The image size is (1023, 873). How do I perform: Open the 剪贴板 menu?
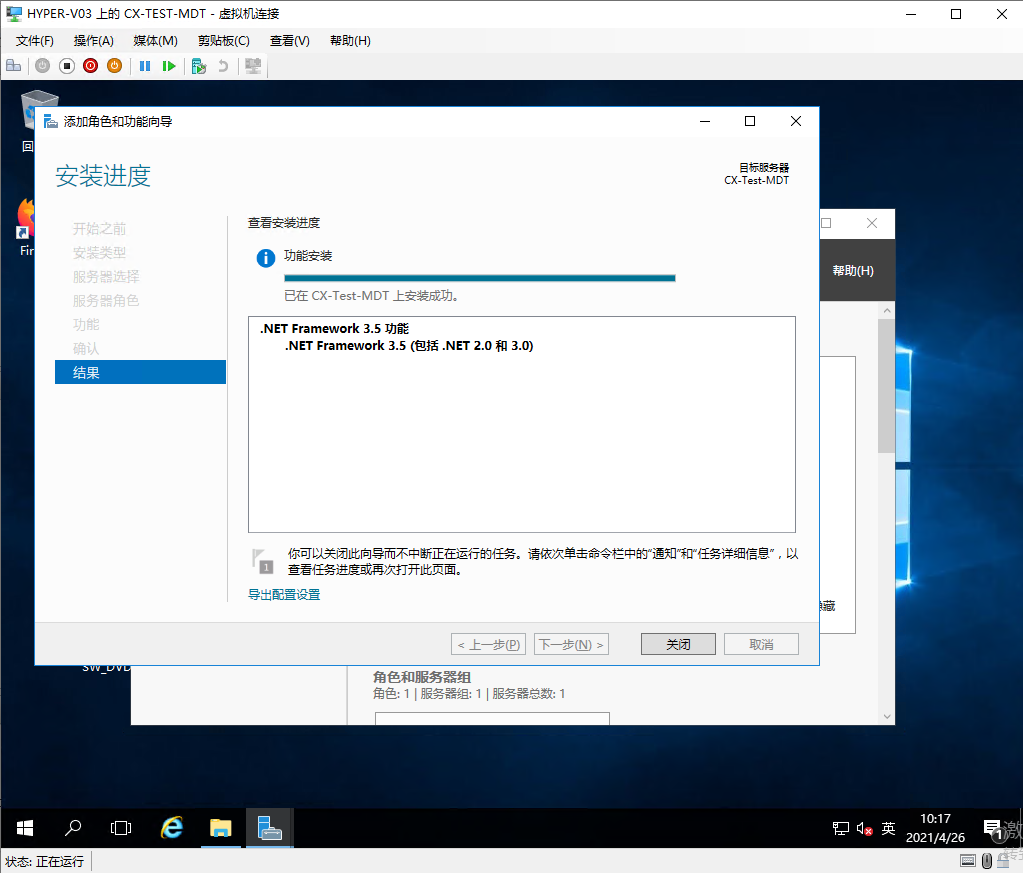pyautogui.click(x=222, y=40)
